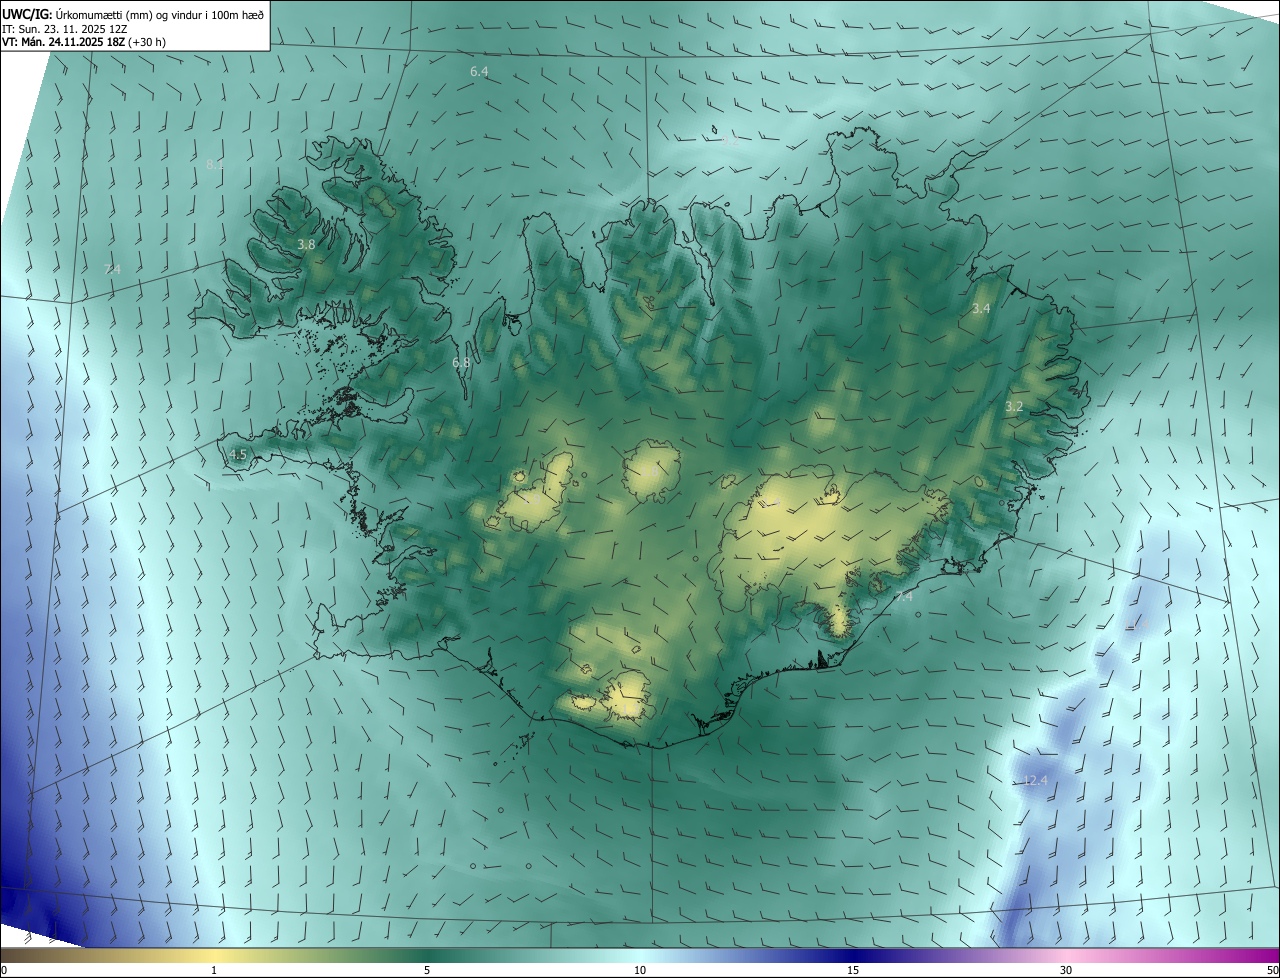Click the 12.4 value label over the ocean
Screen dimensions: 1280x978
(1035, 780)
